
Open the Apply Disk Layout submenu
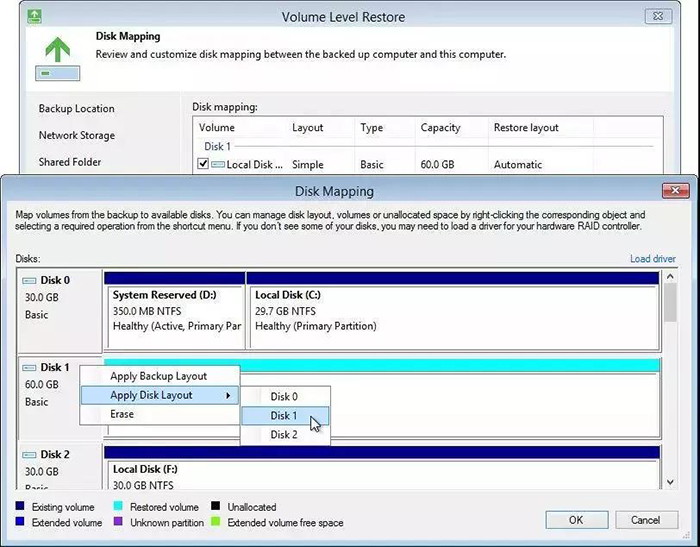[159, 395]
